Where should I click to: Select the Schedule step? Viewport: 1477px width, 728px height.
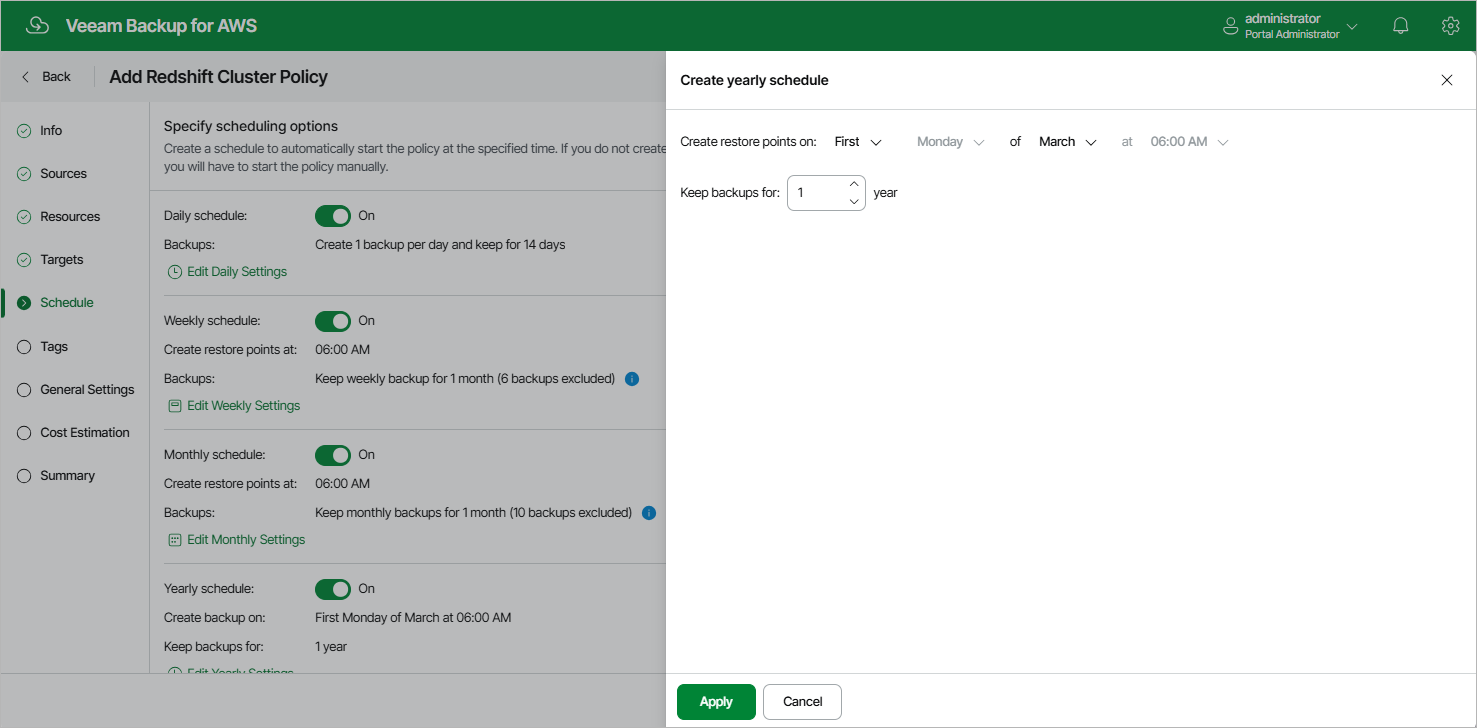[x=67, y=303]
